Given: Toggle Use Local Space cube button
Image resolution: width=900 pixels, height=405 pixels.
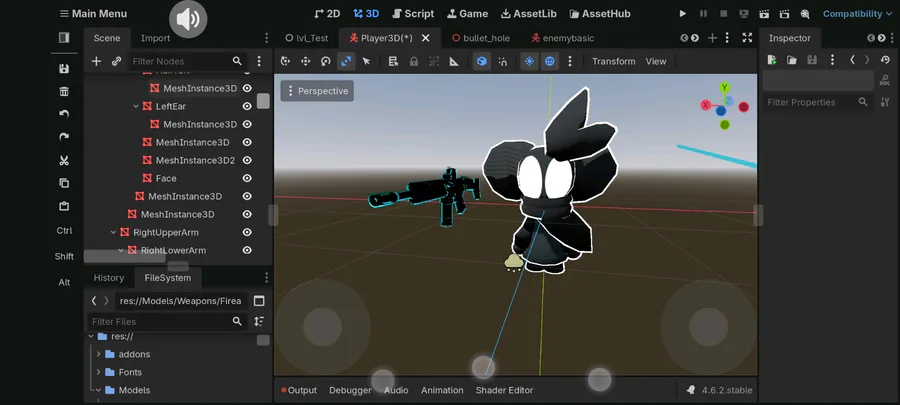Looking at the screenshot, I should [482, 61].
